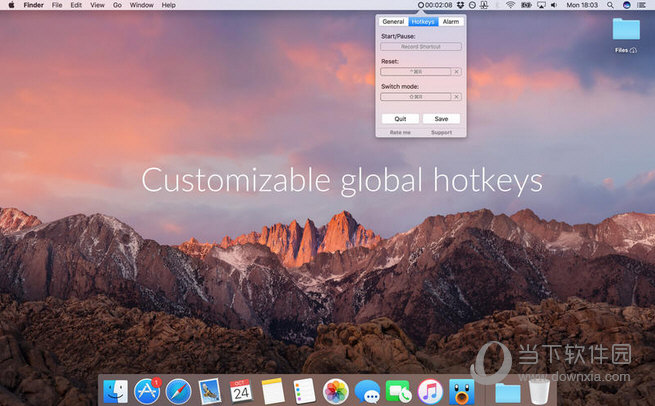Viewport: 655px width, 406px height.
Task: Open the Window menu
Action: click(x=141, y=5)
